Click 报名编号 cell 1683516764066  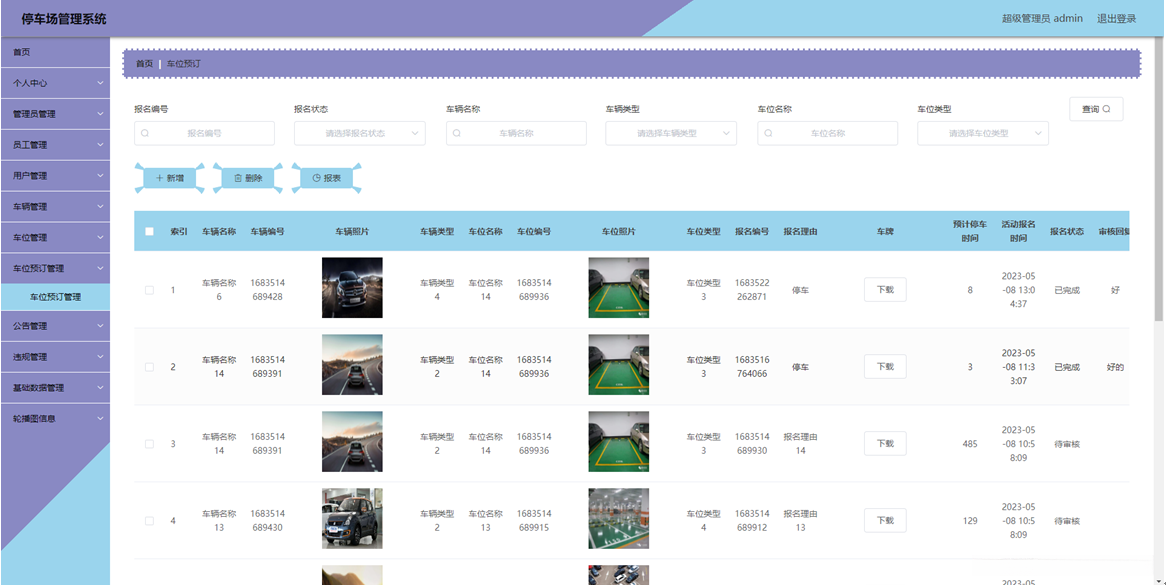pos(752,366)
